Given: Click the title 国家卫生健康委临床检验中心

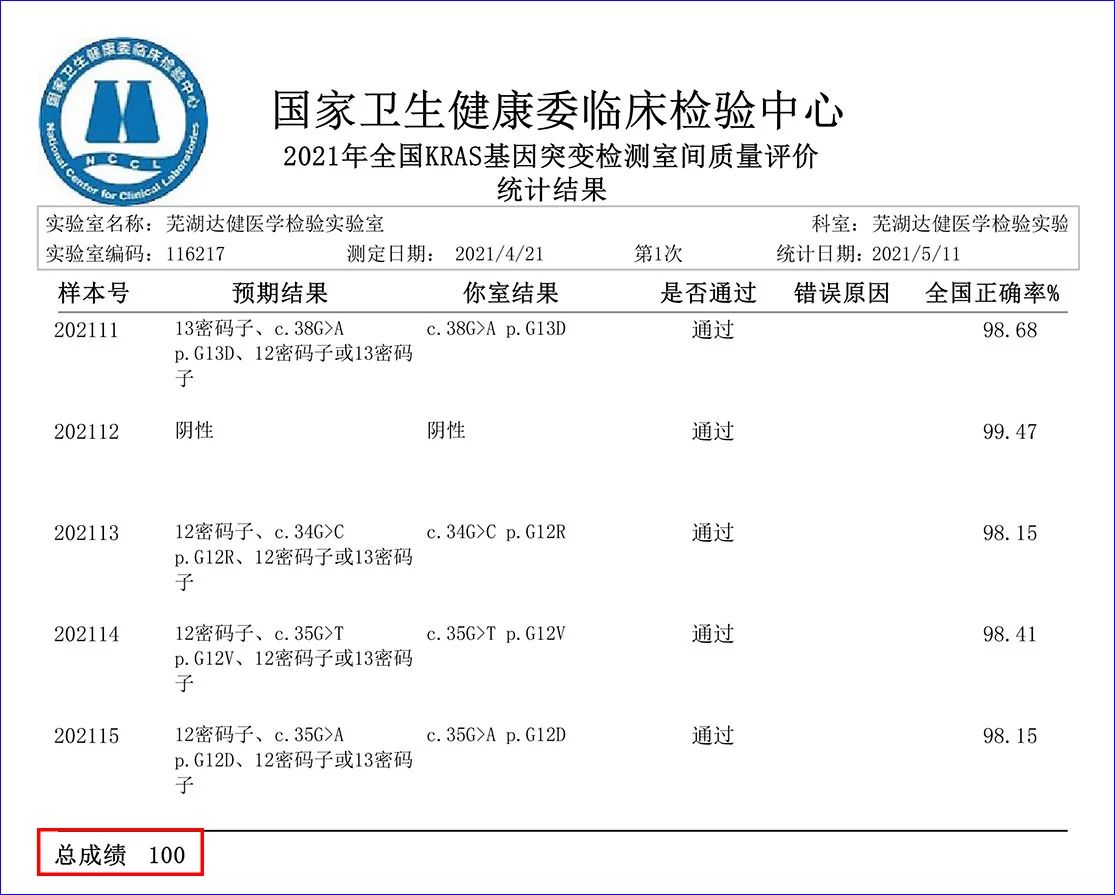Looking at the screenshot, I should tap(558, 112).
